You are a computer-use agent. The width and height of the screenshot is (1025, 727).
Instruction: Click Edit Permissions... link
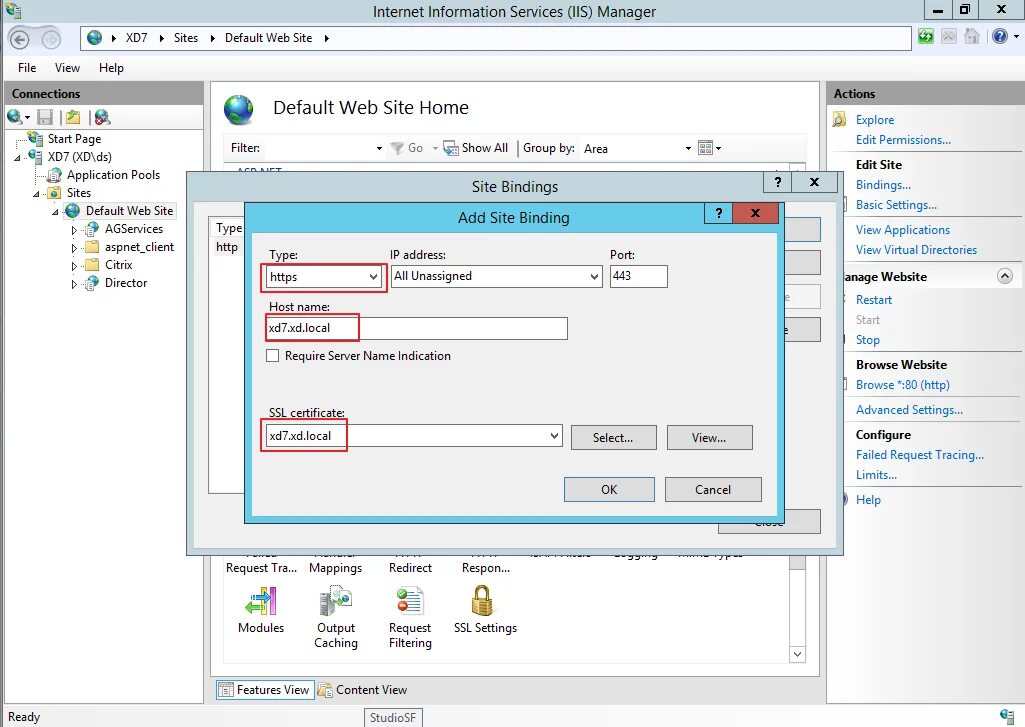[903, 140]
